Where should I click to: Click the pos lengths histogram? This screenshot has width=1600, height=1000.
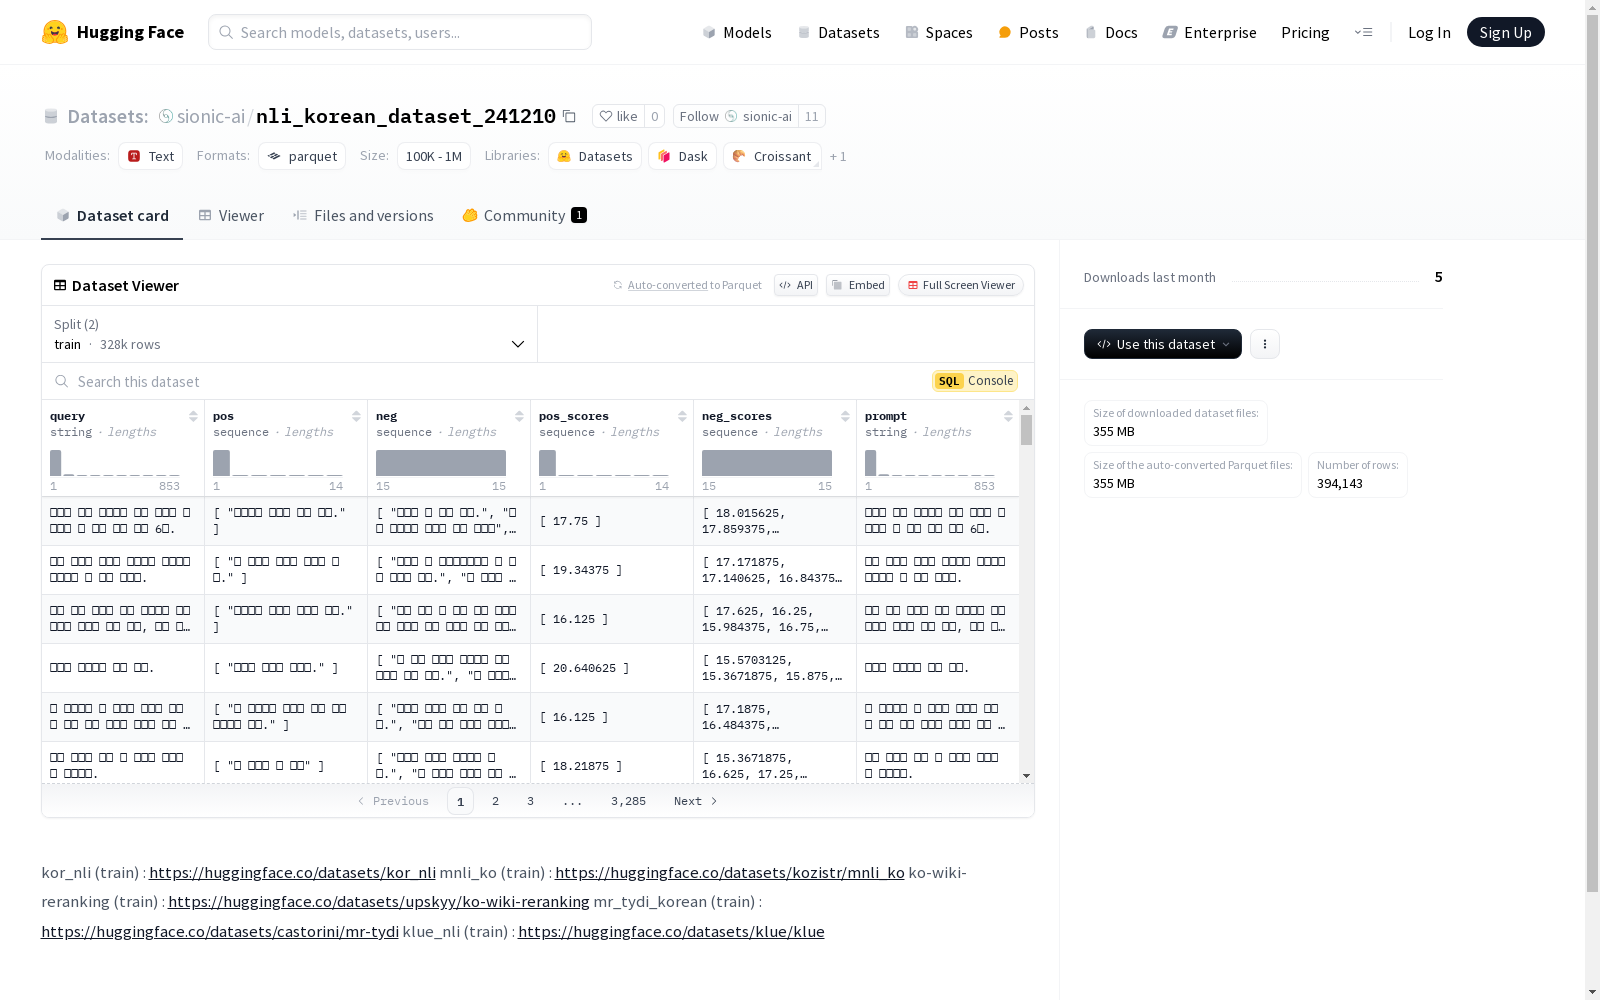tap(278, 463)
